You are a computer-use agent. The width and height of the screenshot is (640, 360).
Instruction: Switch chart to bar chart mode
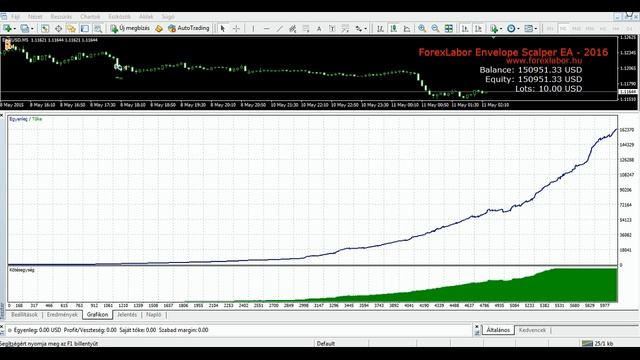(x=380, y=28)
